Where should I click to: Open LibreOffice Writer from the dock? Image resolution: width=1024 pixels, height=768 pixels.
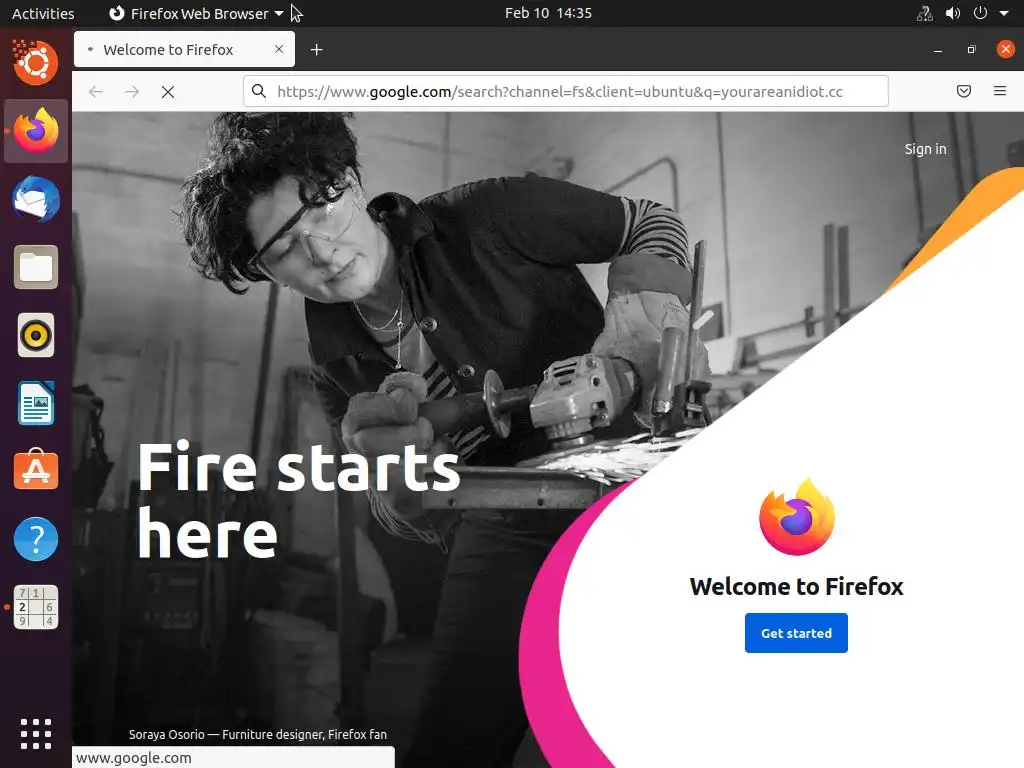(36, 403)
